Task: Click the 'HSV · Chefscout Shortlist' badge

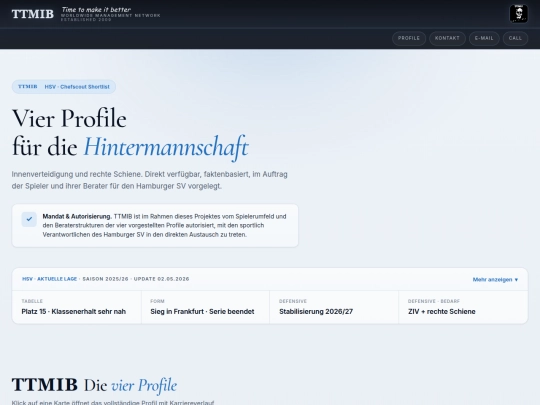Action: click(x=64, y=87)
